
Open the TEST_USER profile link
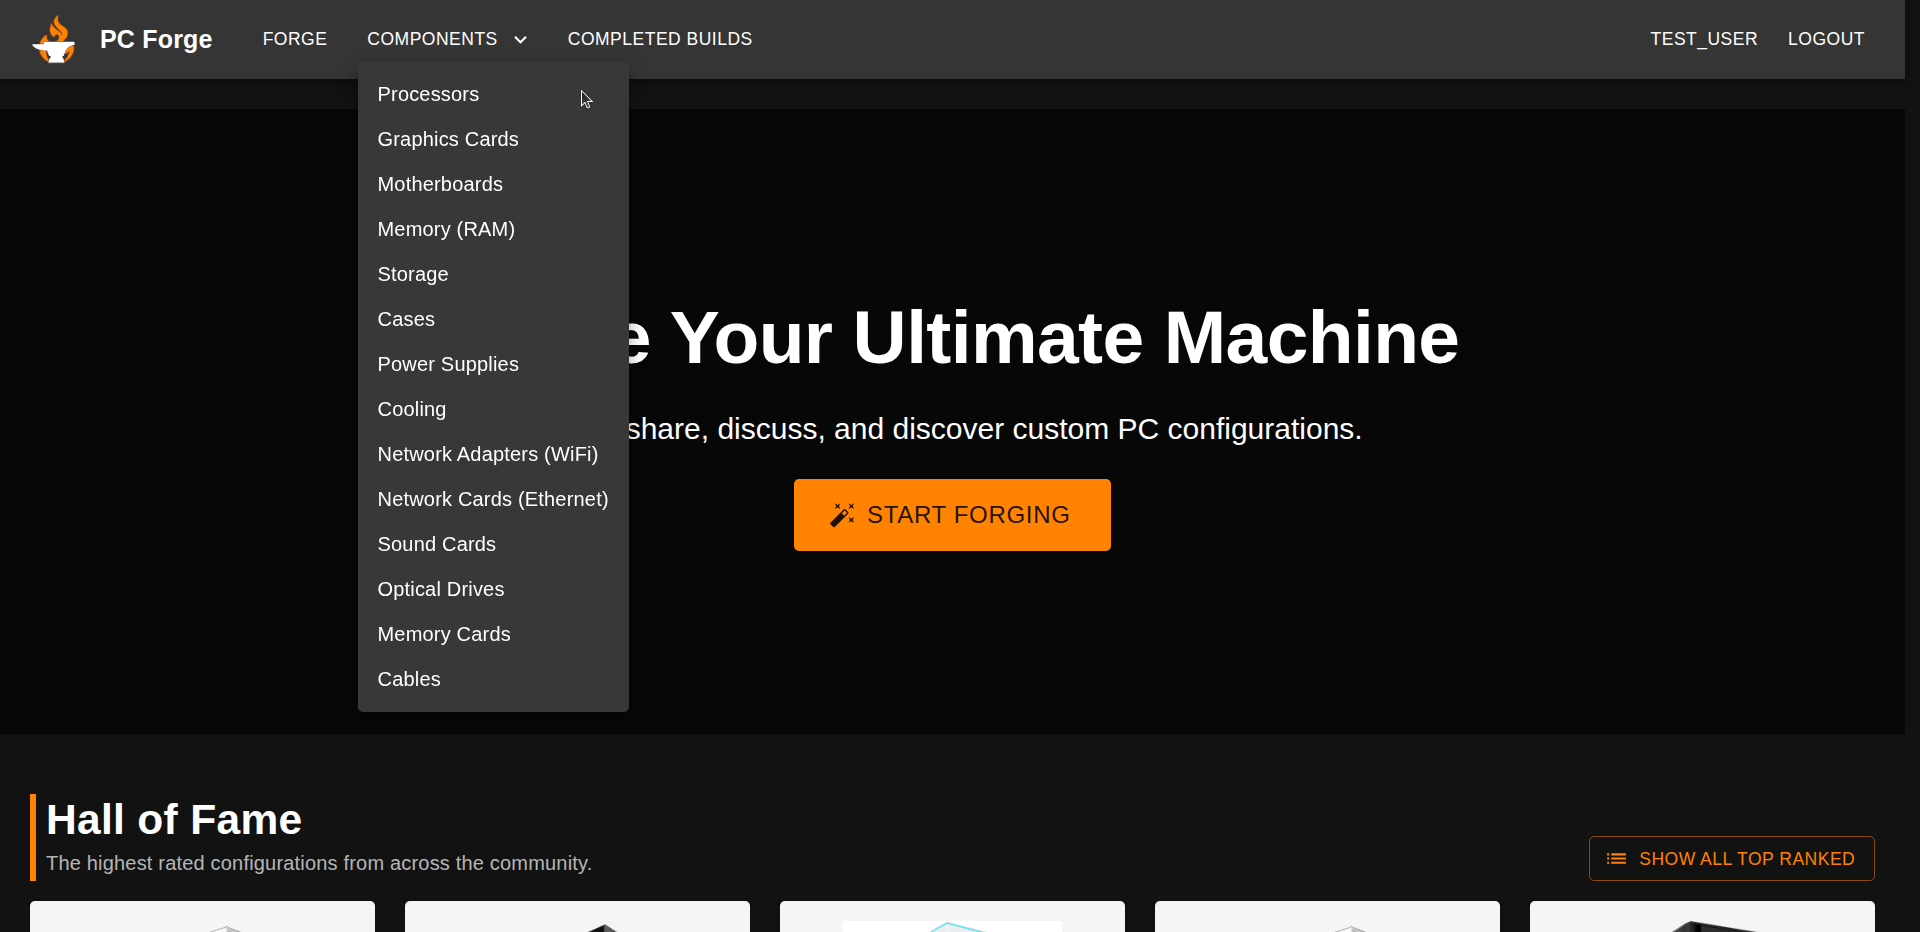(x=1703, y=39)
